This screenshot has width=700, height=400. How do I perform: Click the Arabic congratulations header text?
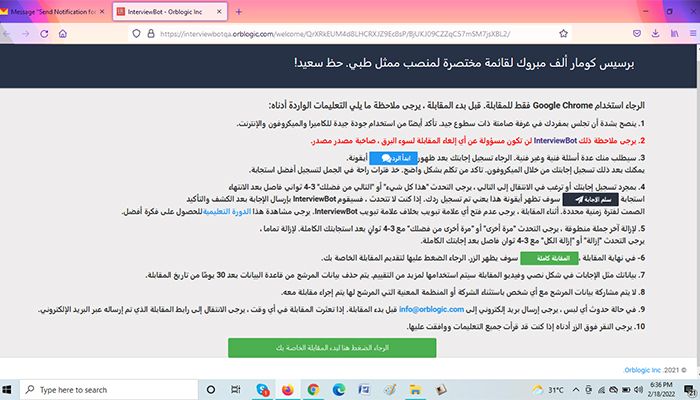tap(464, 63)
